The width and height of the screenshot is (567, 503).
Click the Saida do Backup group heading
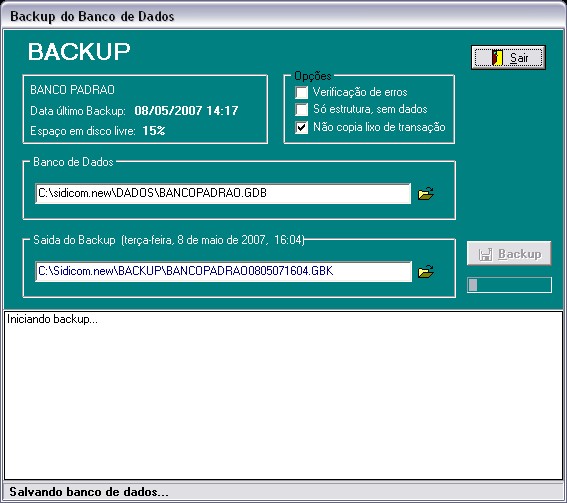click(x=74, y=240)
